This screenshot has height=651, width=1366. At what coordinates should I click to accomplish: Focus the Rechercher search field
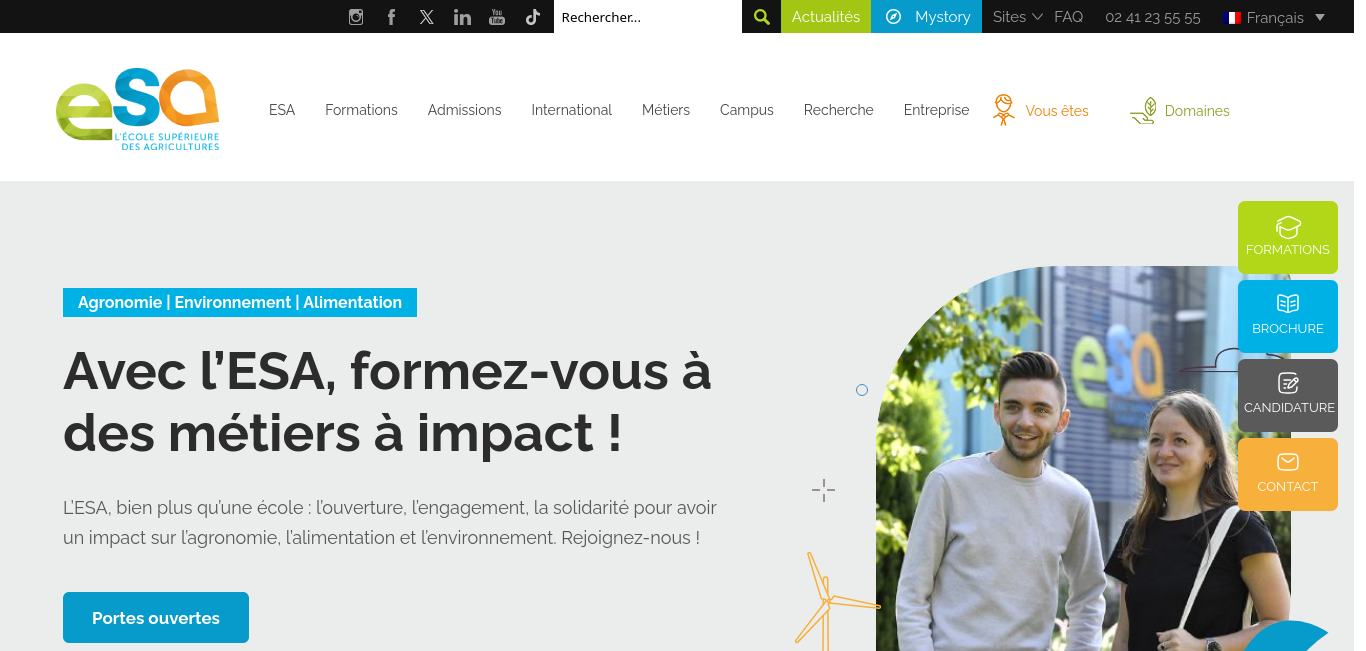click(x=648, y=17)
